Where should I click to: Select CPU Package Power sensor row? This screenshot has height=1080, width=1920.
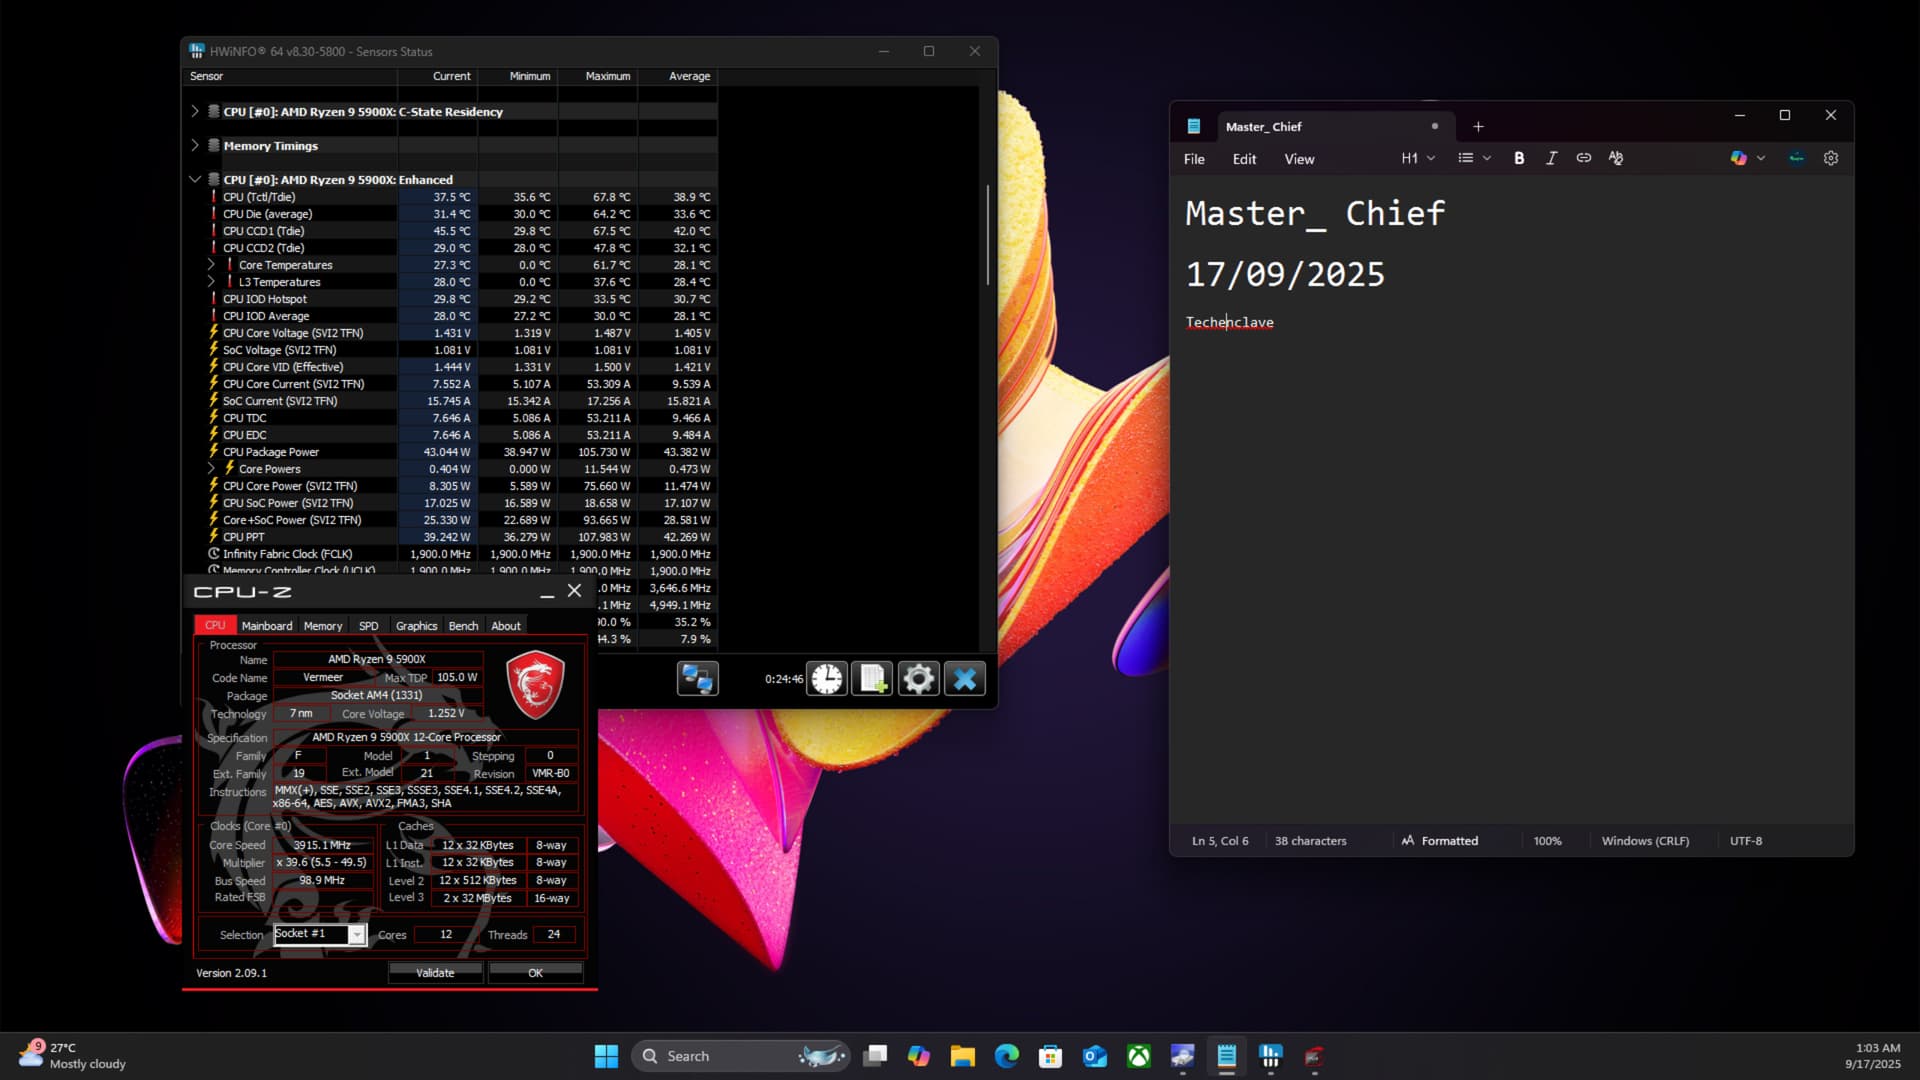tap(452, 452)
